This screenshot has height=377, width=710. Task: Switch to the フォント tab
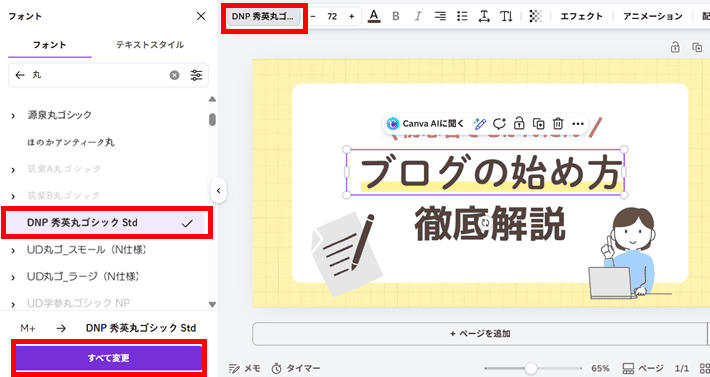click(x=49, y=45)
